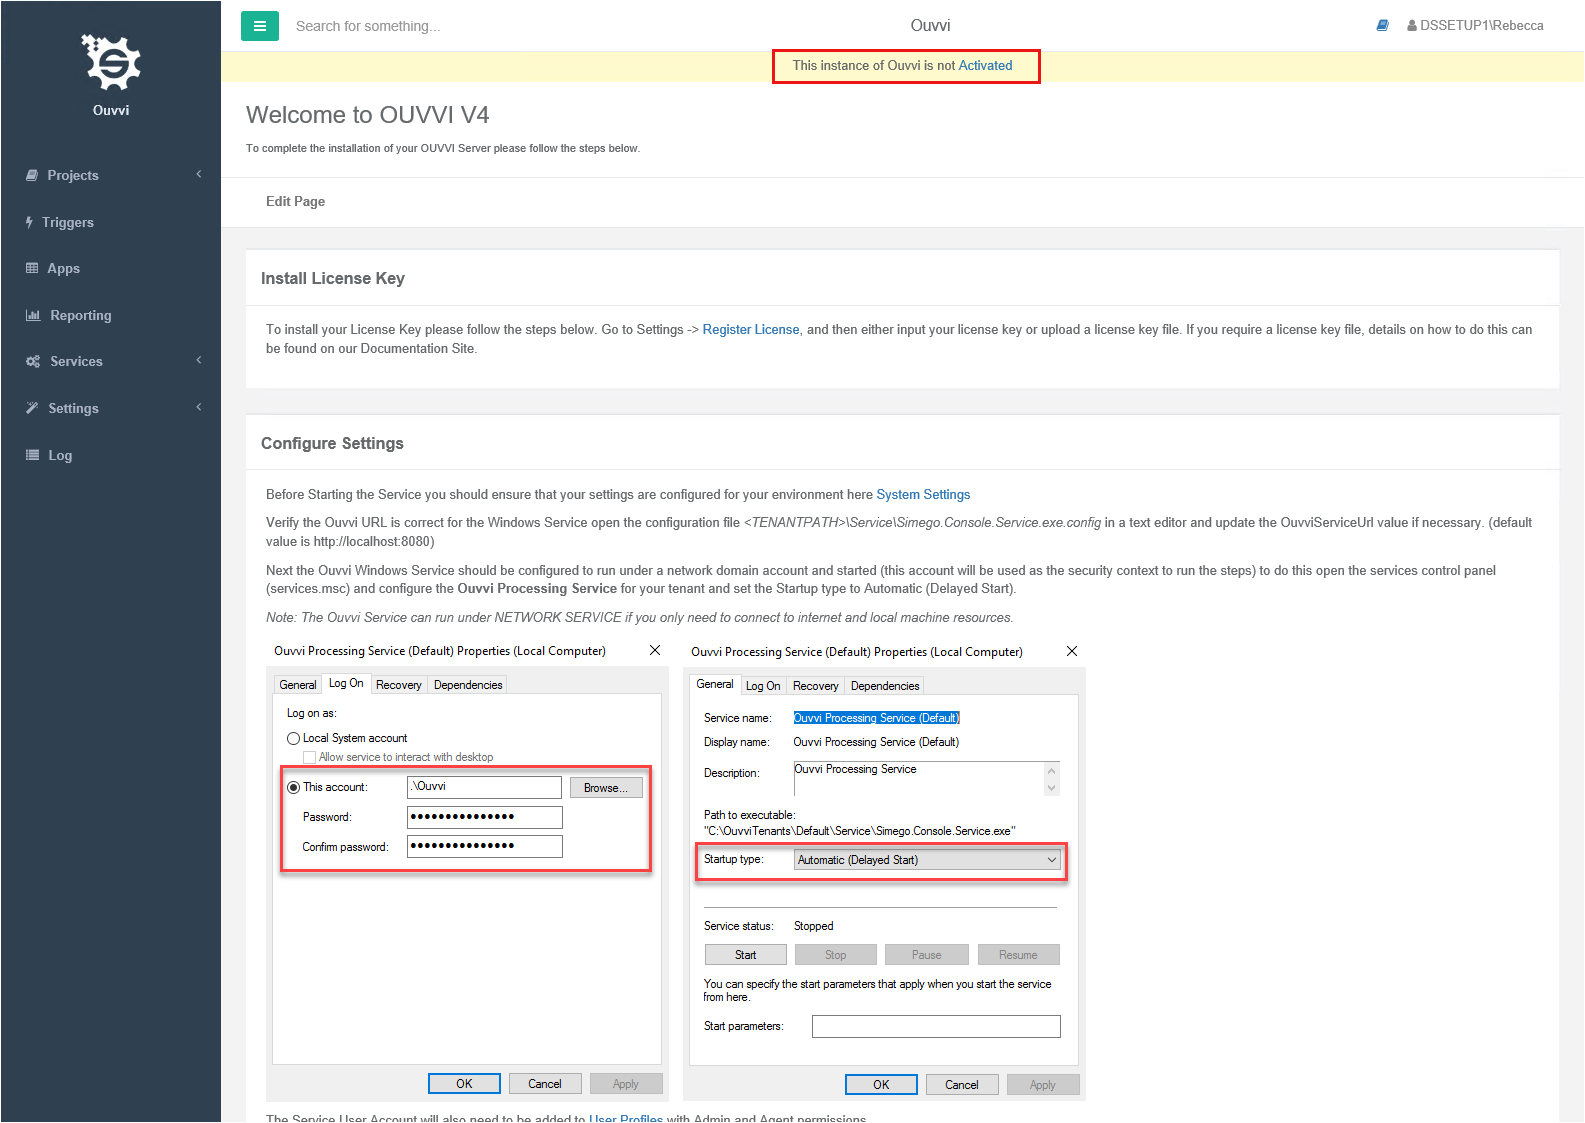
Task: Click the Stop service button
Action: click(836, 955)
